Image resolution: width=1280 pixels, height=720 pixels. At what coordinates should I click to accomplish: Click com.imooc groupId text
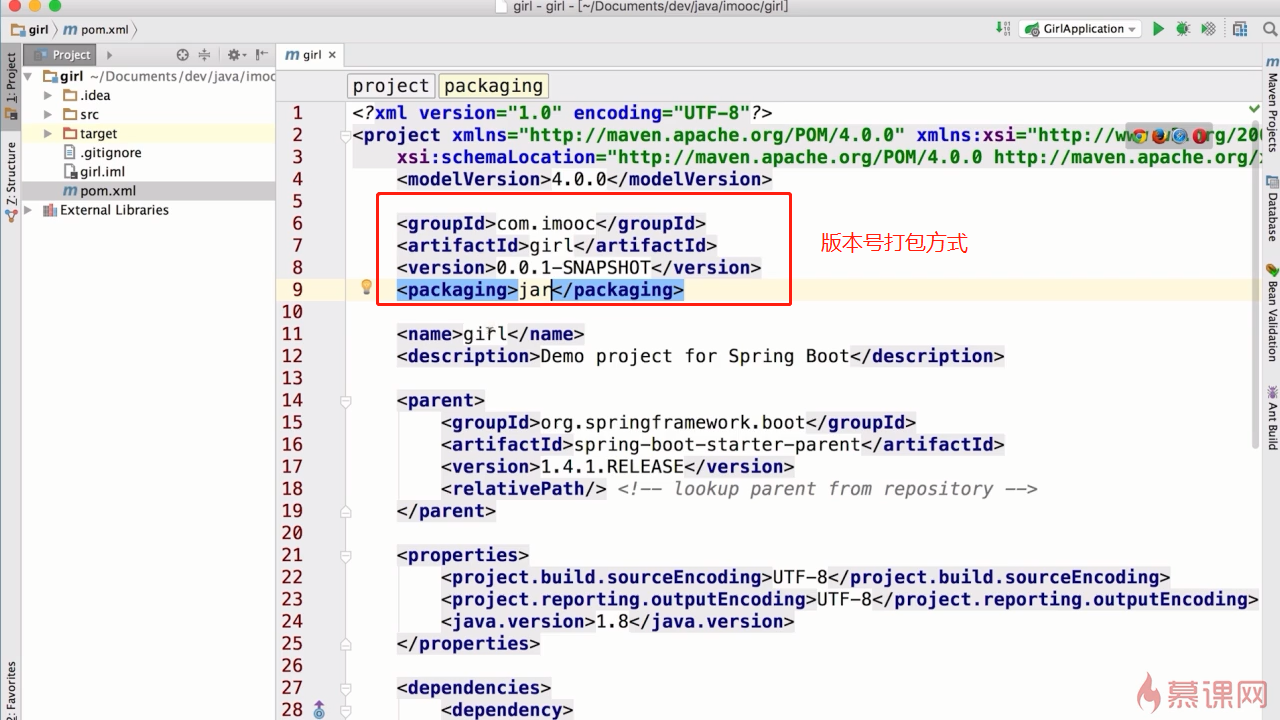click(x=546, y=223)
